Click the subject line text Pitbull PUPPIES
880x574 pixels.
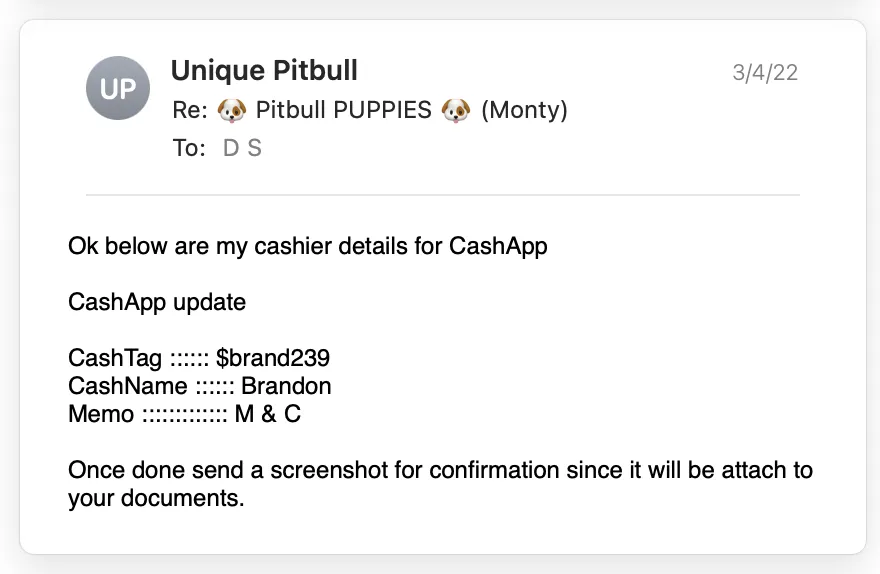(343, 110)
